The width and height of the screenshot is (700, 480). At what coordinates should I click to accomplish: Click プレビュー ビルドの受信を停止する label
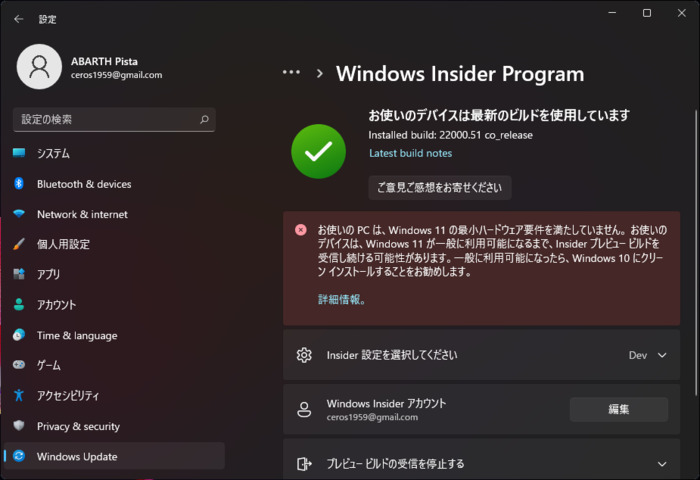(x=396, y=464)
